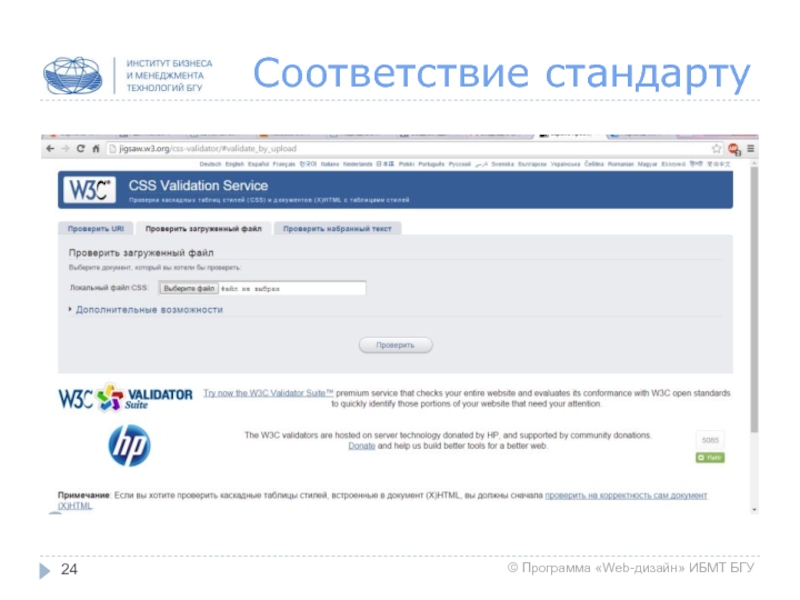800x600 pixels.
Task: Switch language to Deutsch
Action: tap(210, 164)
